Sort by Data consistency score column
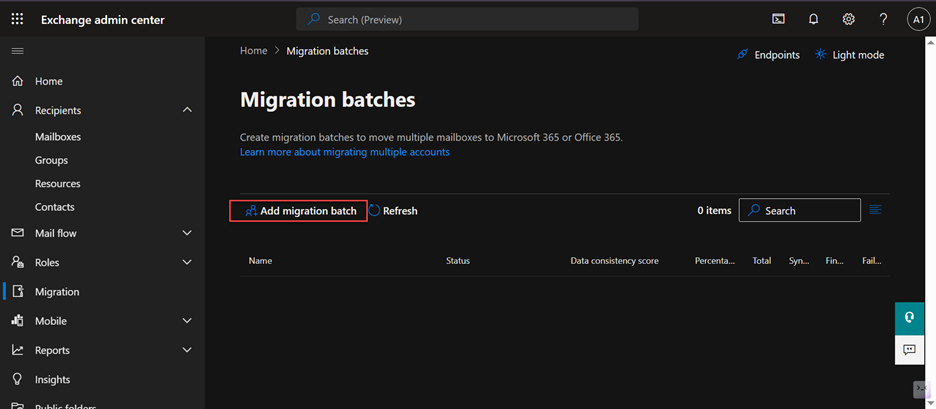Screen dimensions: 936x409 tap(614, 261)
